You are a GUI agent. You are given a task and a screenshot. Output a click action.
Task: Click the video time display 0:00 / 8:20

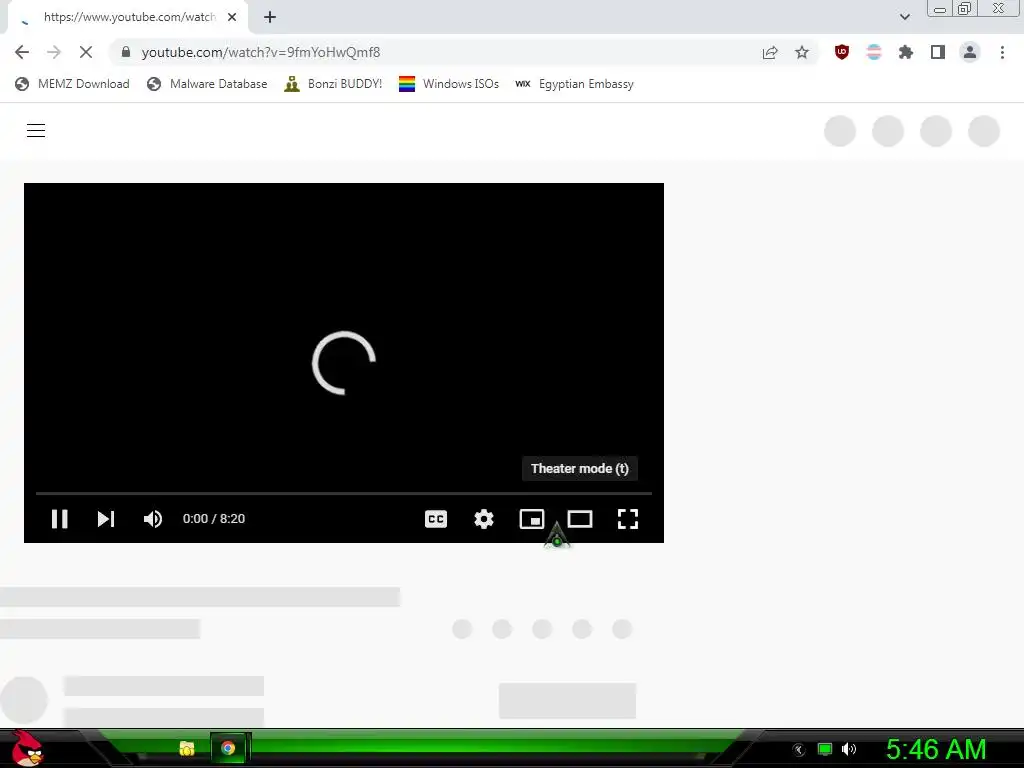coord(214,519)
